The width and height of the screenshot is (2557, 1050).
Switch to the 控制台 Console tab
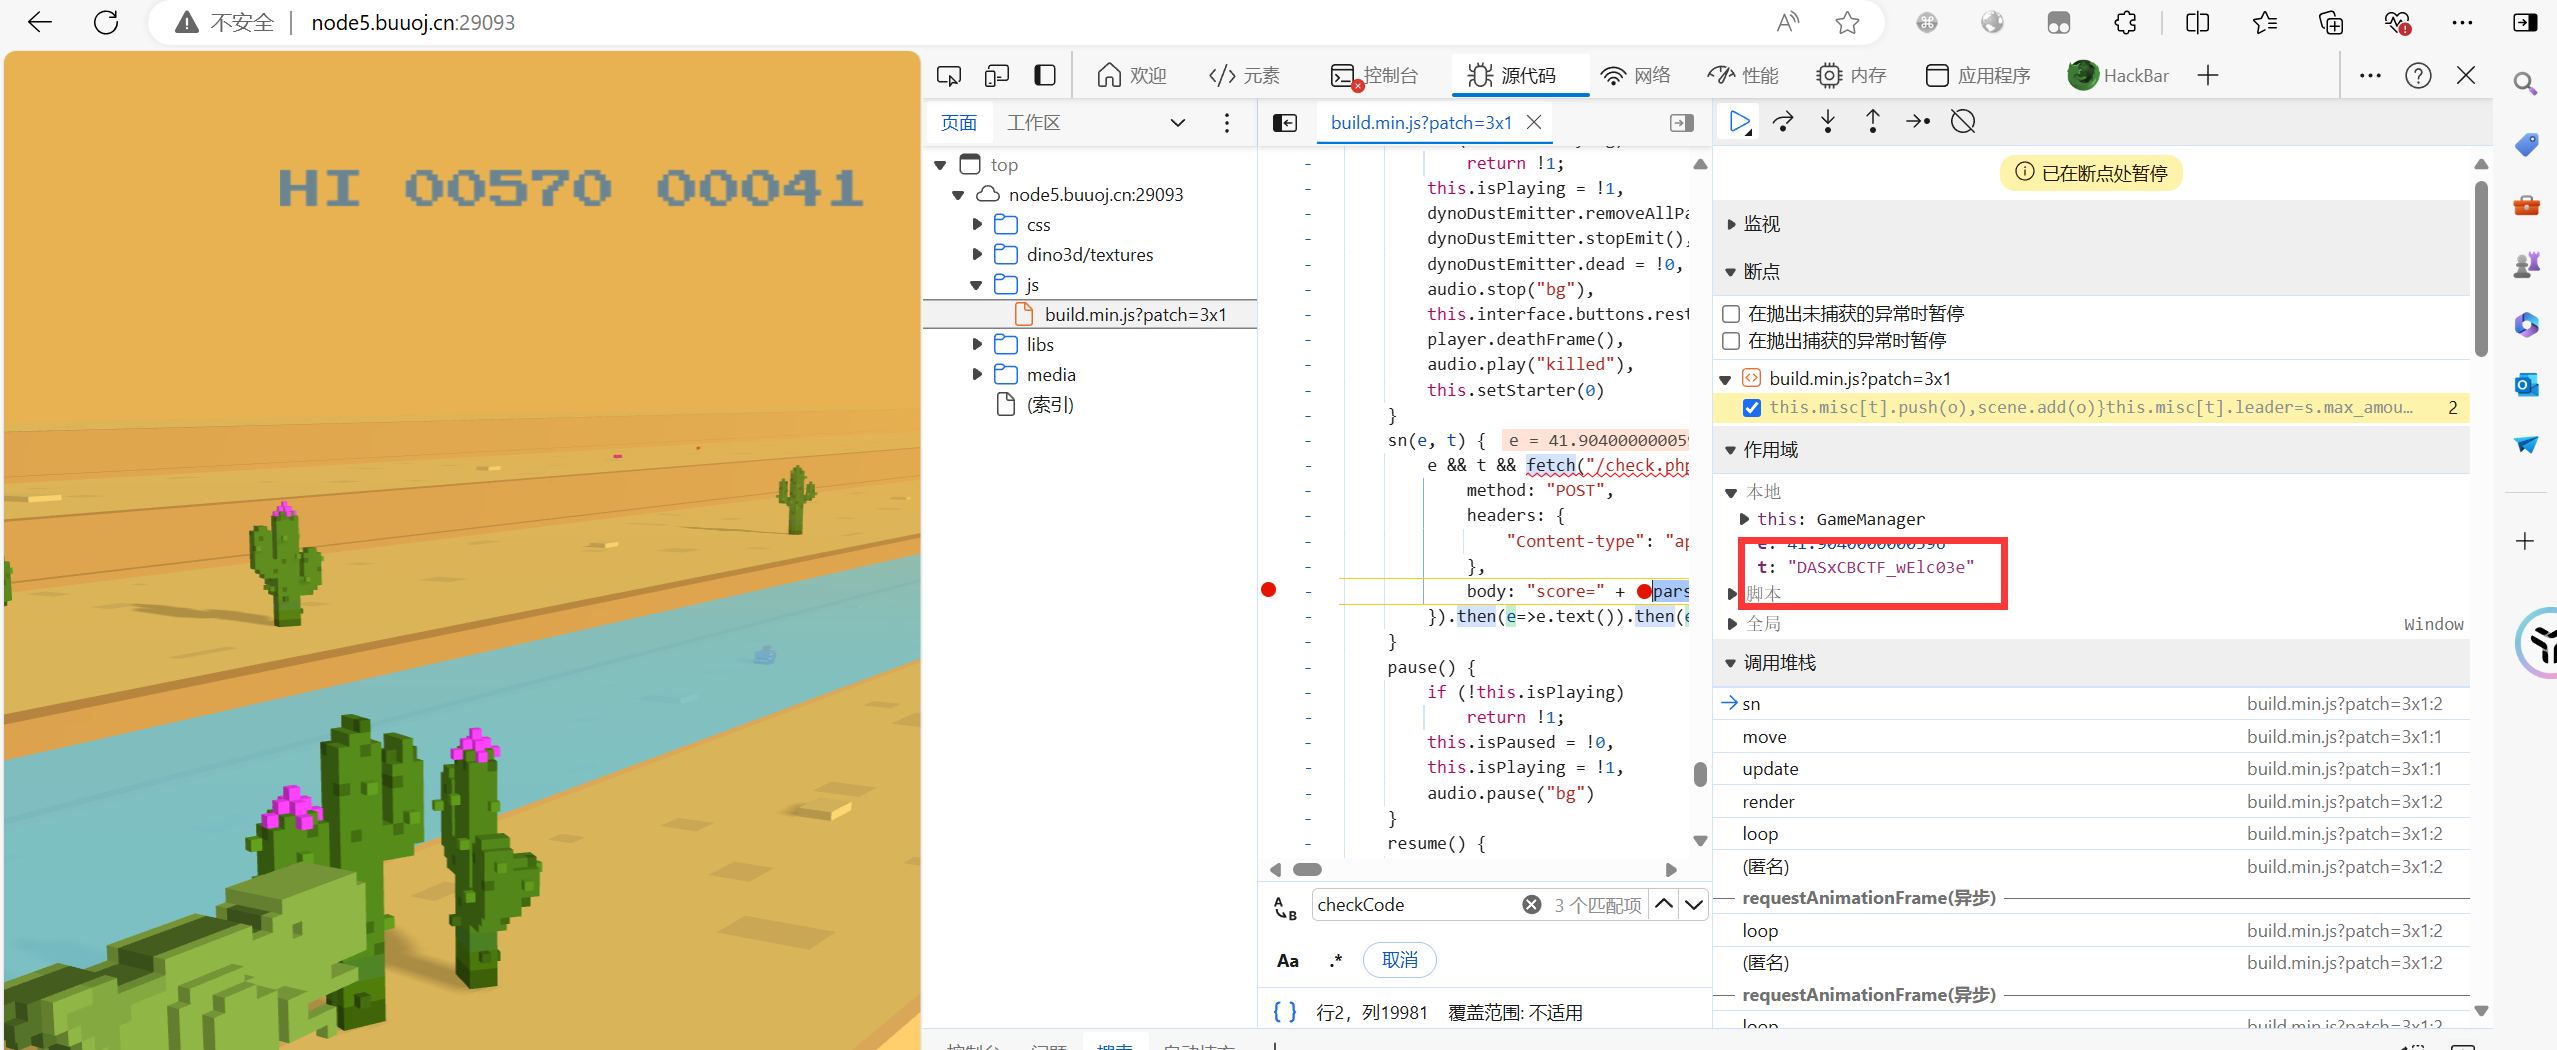click(1375, 75)
